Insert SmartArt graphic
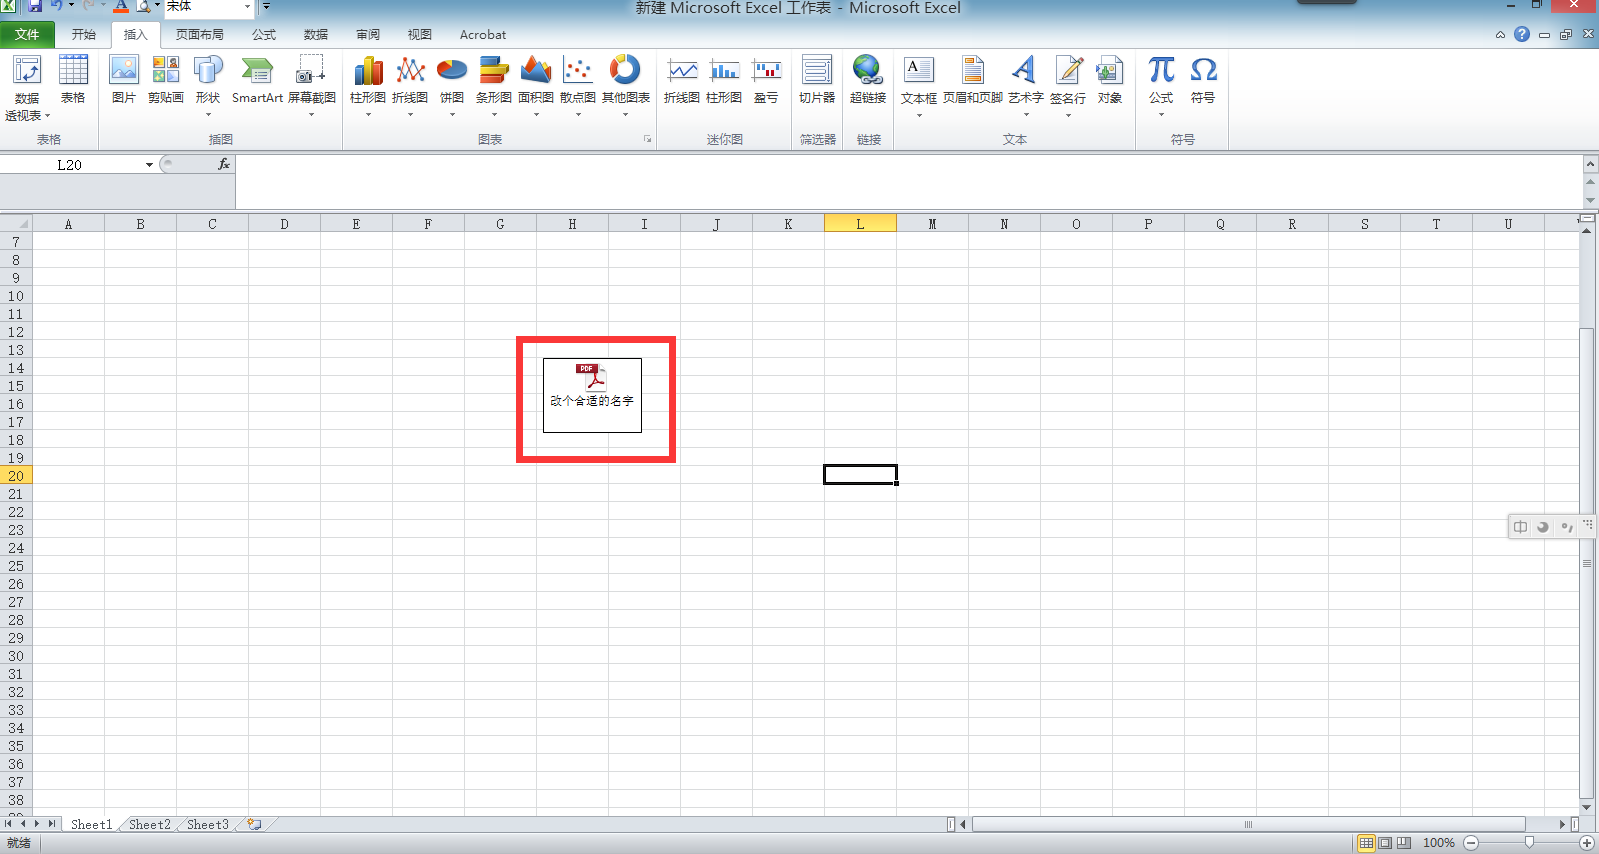 (x=257, y=80)
